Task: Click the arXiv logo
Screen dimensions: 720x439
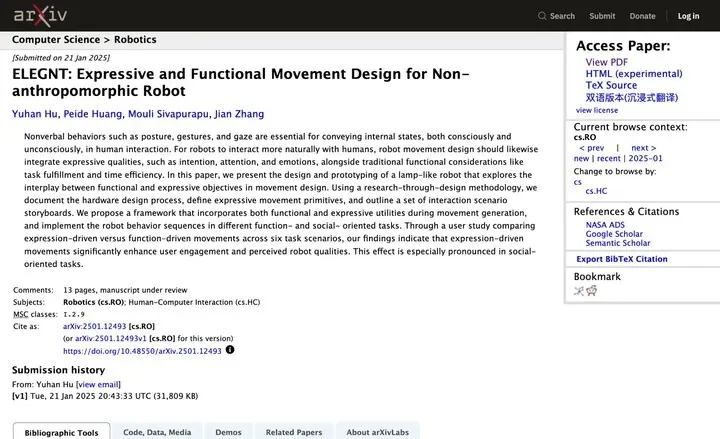Action: pos(40,16)
